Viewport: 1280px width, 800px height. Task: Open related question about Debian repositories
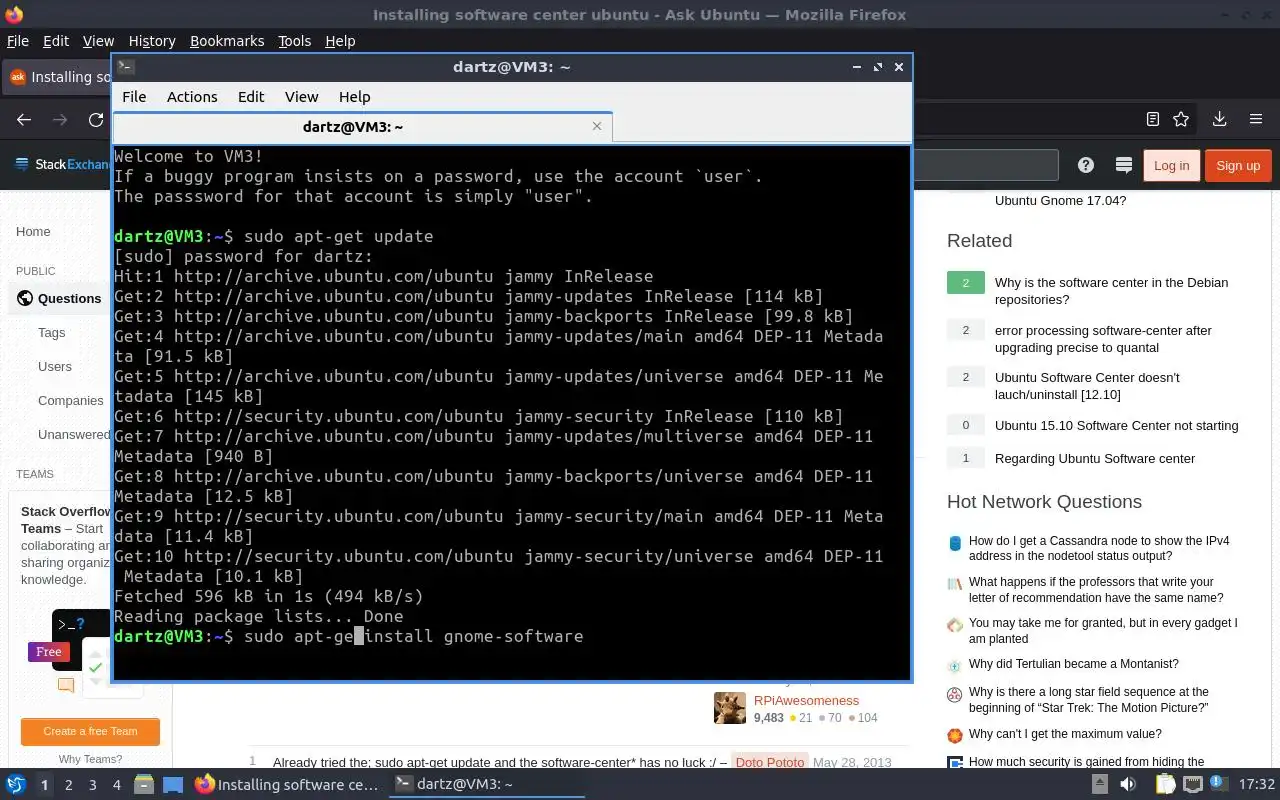[1111, 291]
